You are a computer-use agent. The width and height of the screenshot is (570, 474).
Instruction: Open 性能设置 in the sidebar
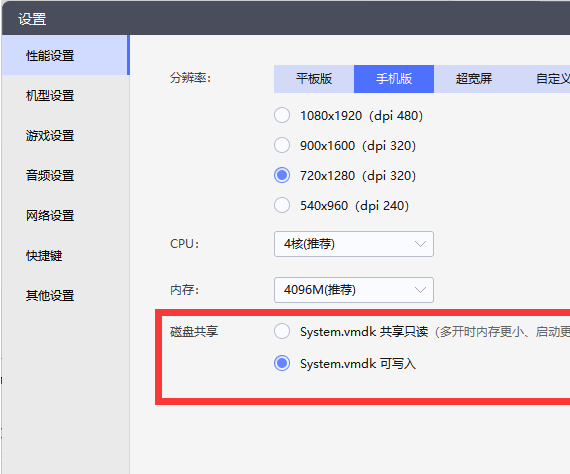[x=65, y=56]
